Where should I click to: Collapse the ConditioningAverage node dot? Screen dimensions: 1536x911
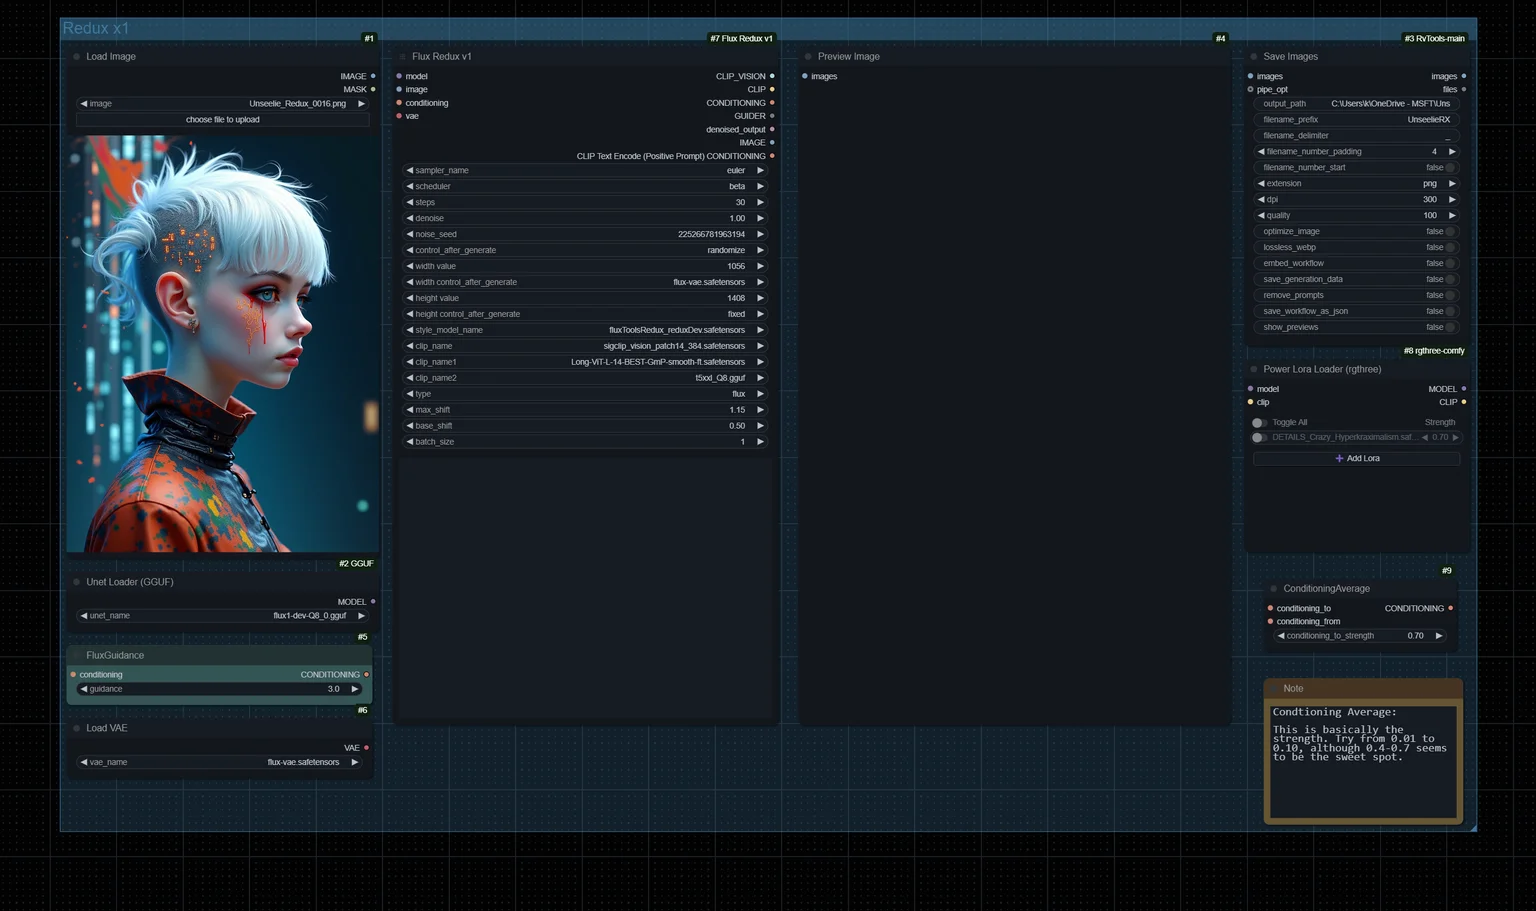[1274, 589]
